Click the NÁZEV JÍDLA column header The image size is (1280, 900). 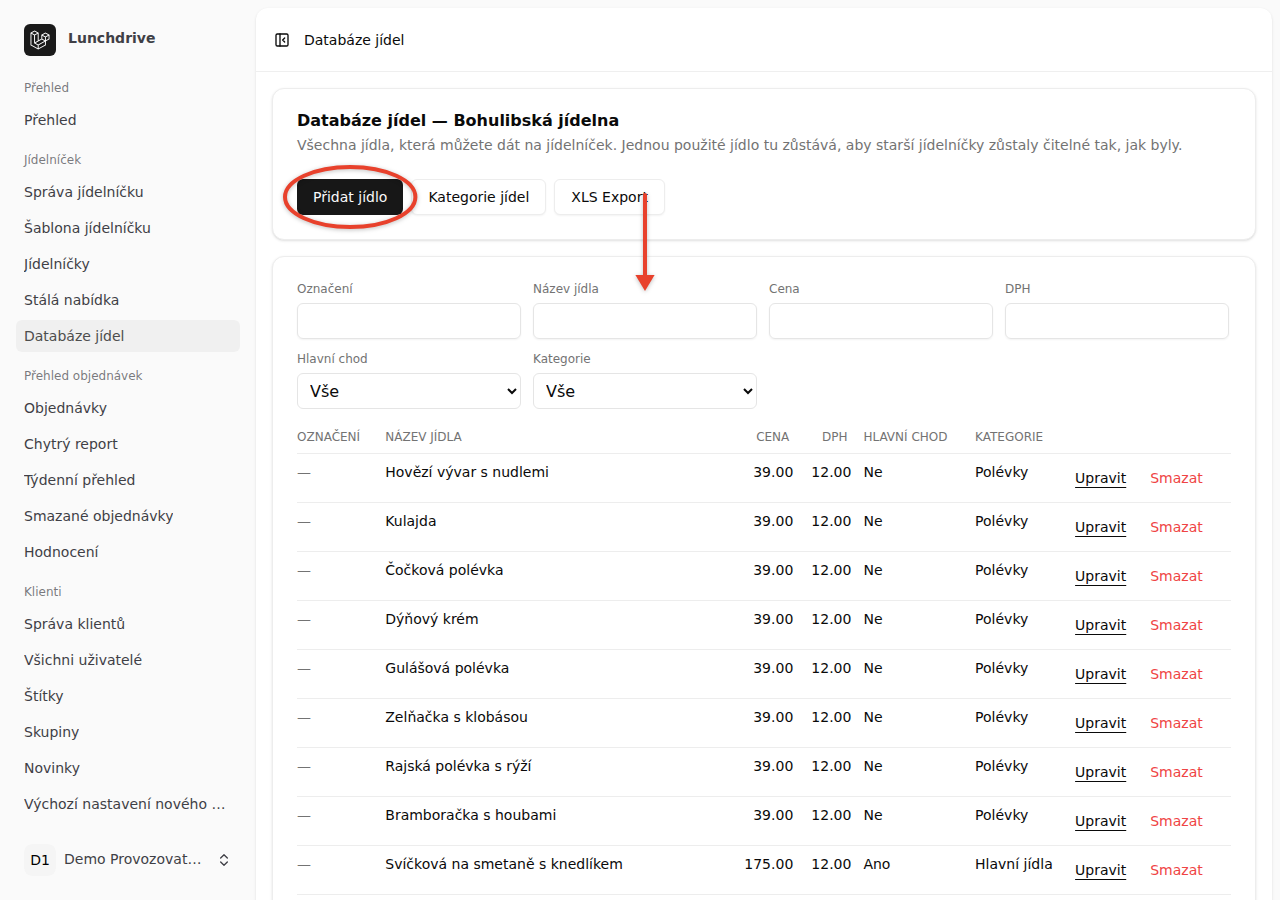[x=423, y=437]
